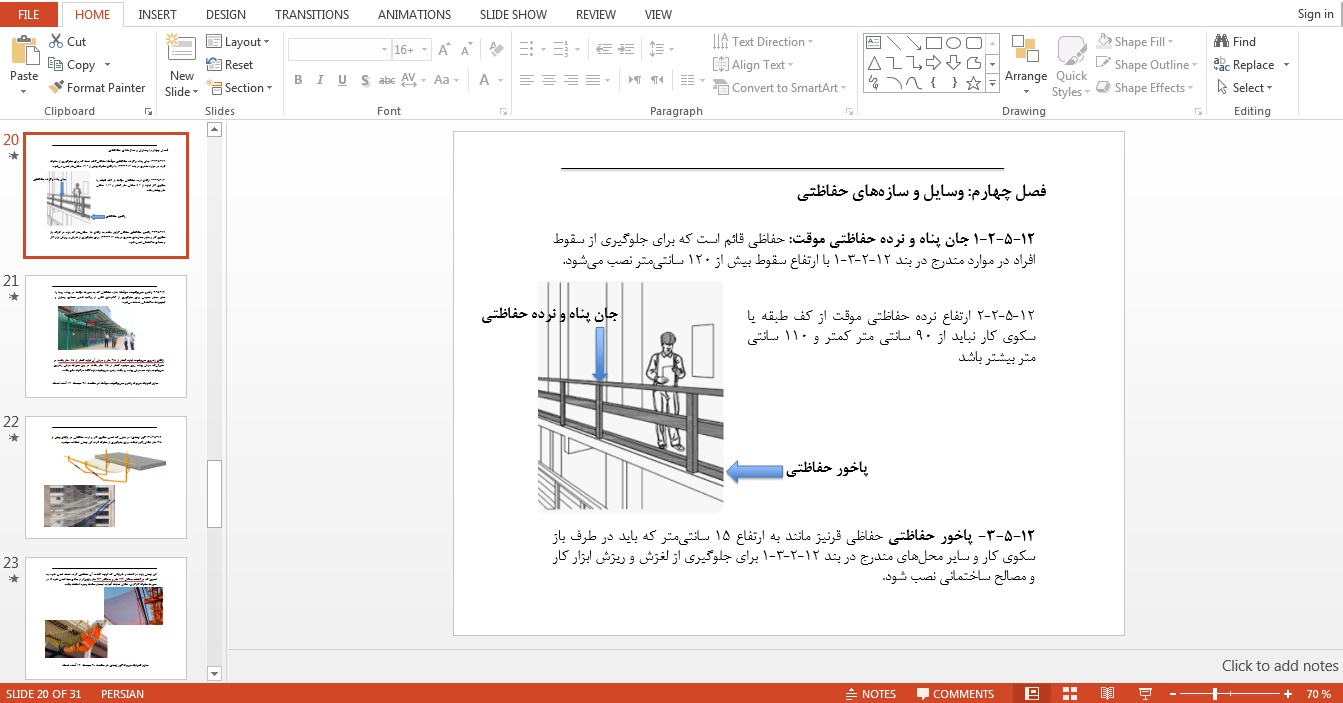This screenshot has height=703, width=1343.
Task: Toggle the NOTES pane
Action: click(x=870, y=694)
